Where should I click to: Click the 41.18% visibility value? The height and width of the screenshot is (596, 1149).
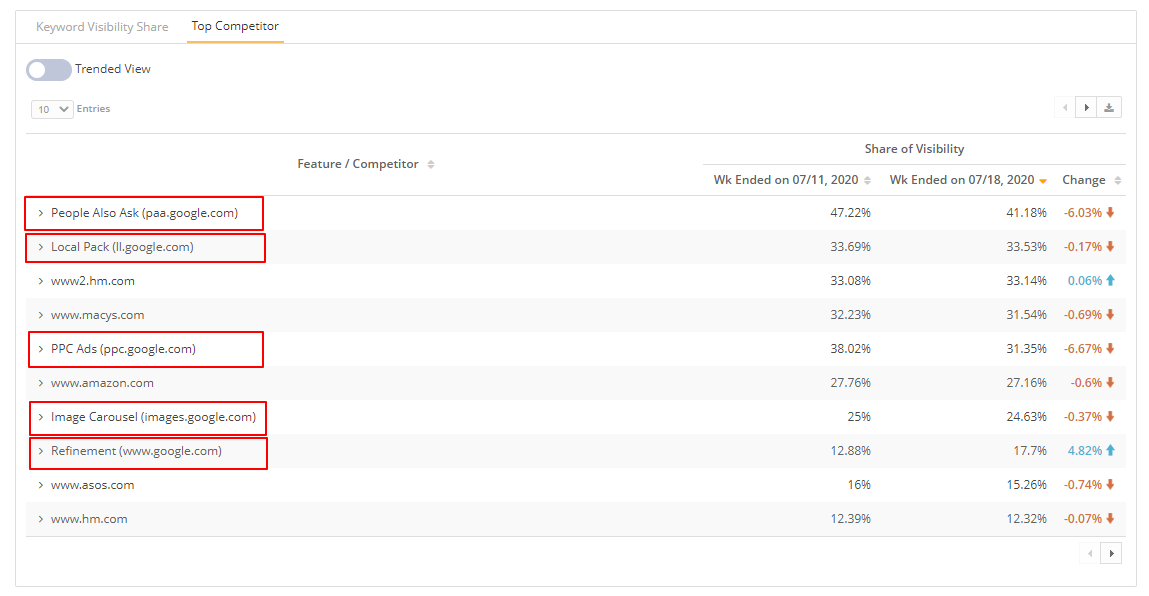click(1026, 213)
